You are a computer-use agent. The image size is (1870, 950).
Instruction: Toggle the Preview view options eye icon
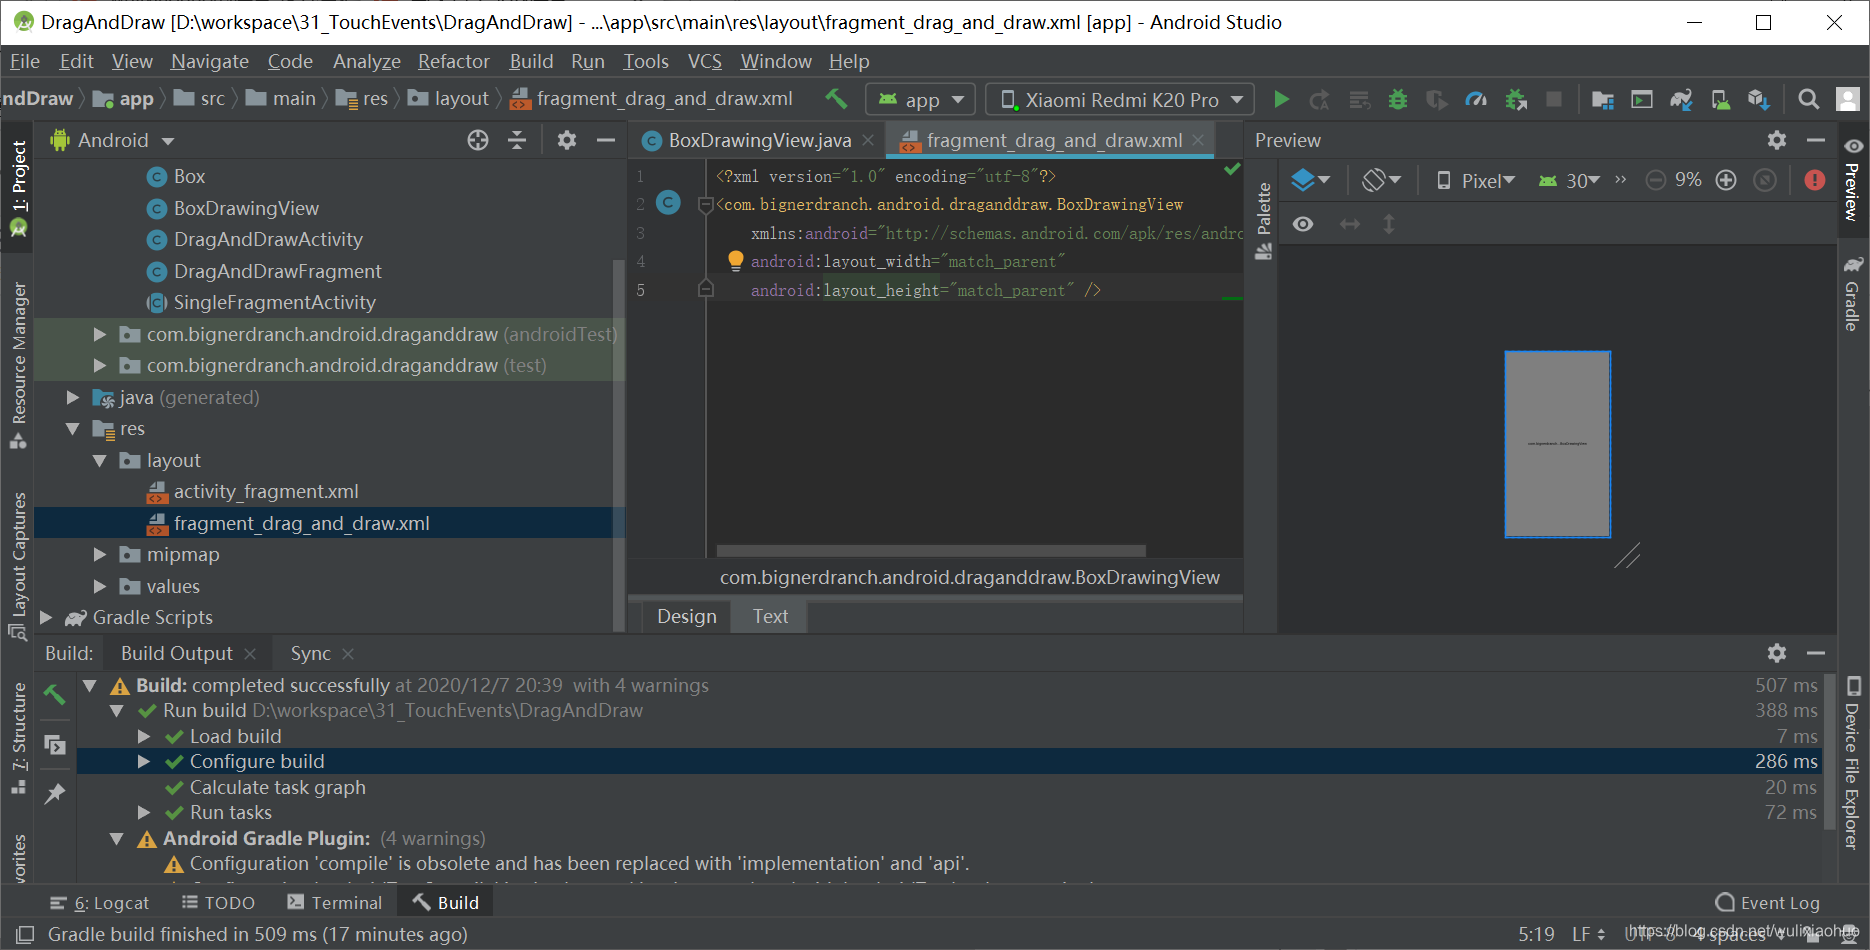tap(1303, 224)
